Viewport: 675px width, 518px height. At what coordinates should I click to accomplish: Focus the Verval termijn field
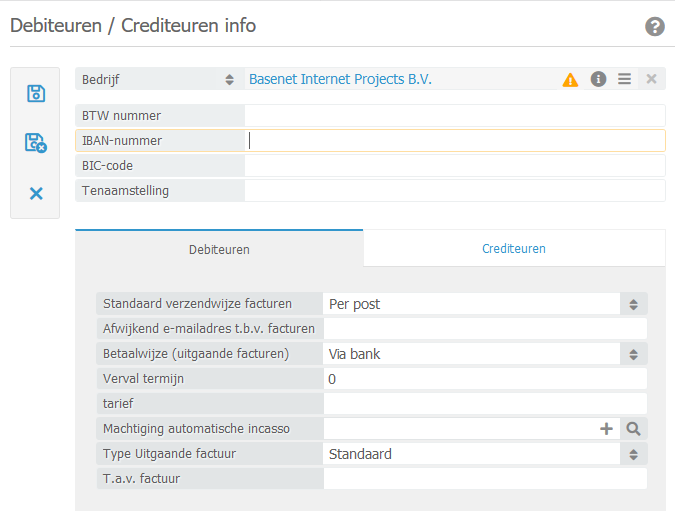point(484,379)
